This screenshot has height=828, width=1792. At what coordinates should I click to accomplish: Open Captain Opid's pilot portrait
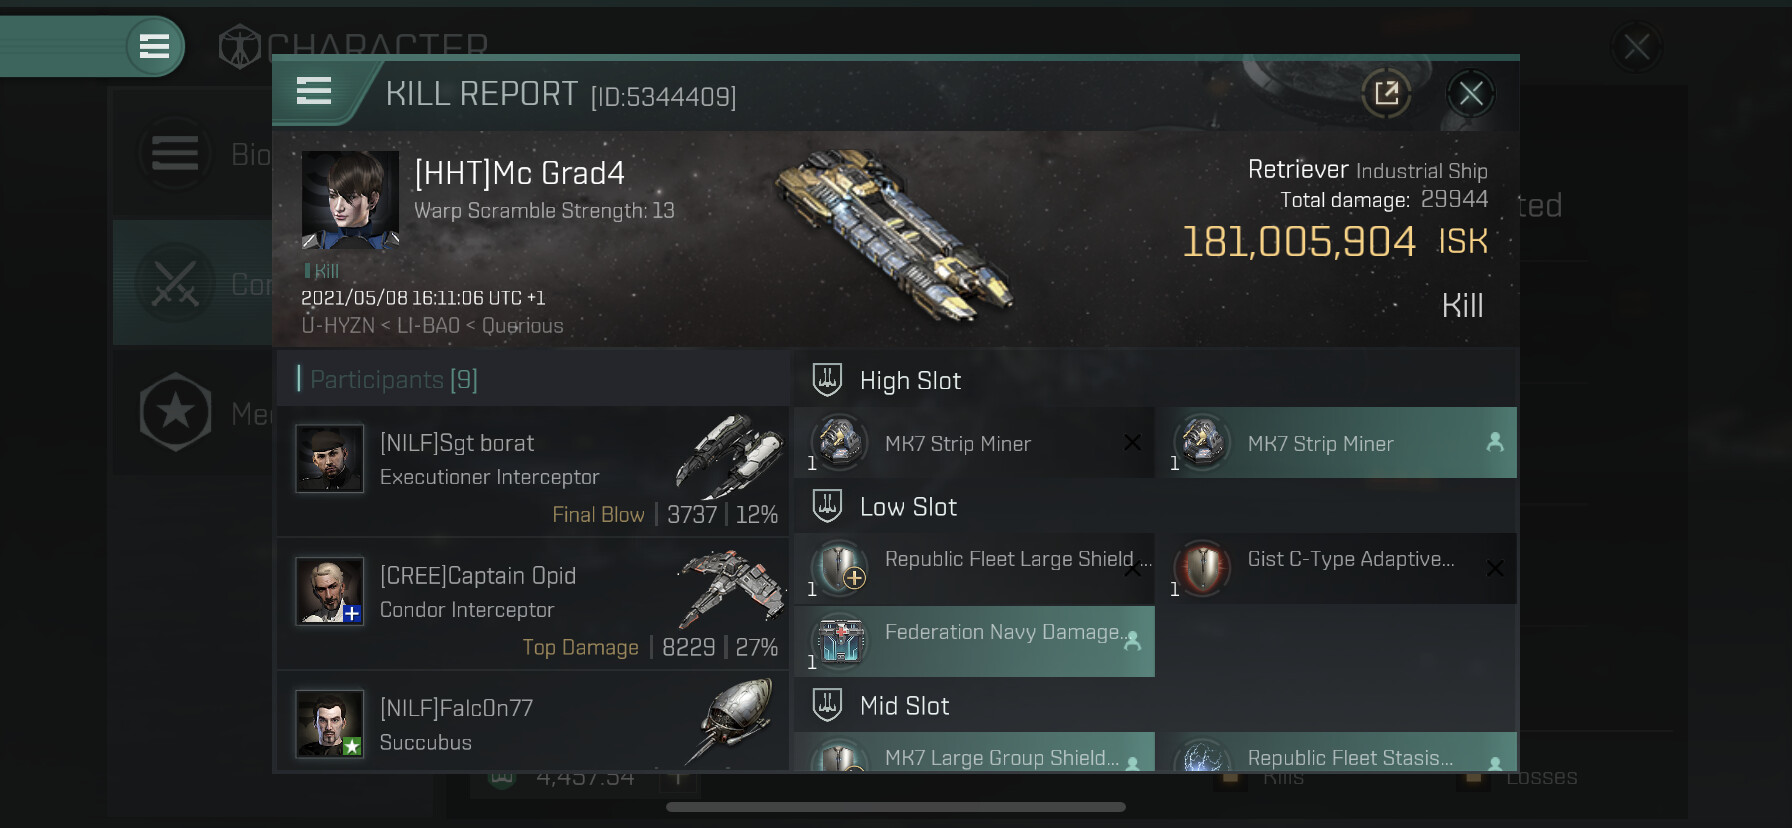(329, 591)
